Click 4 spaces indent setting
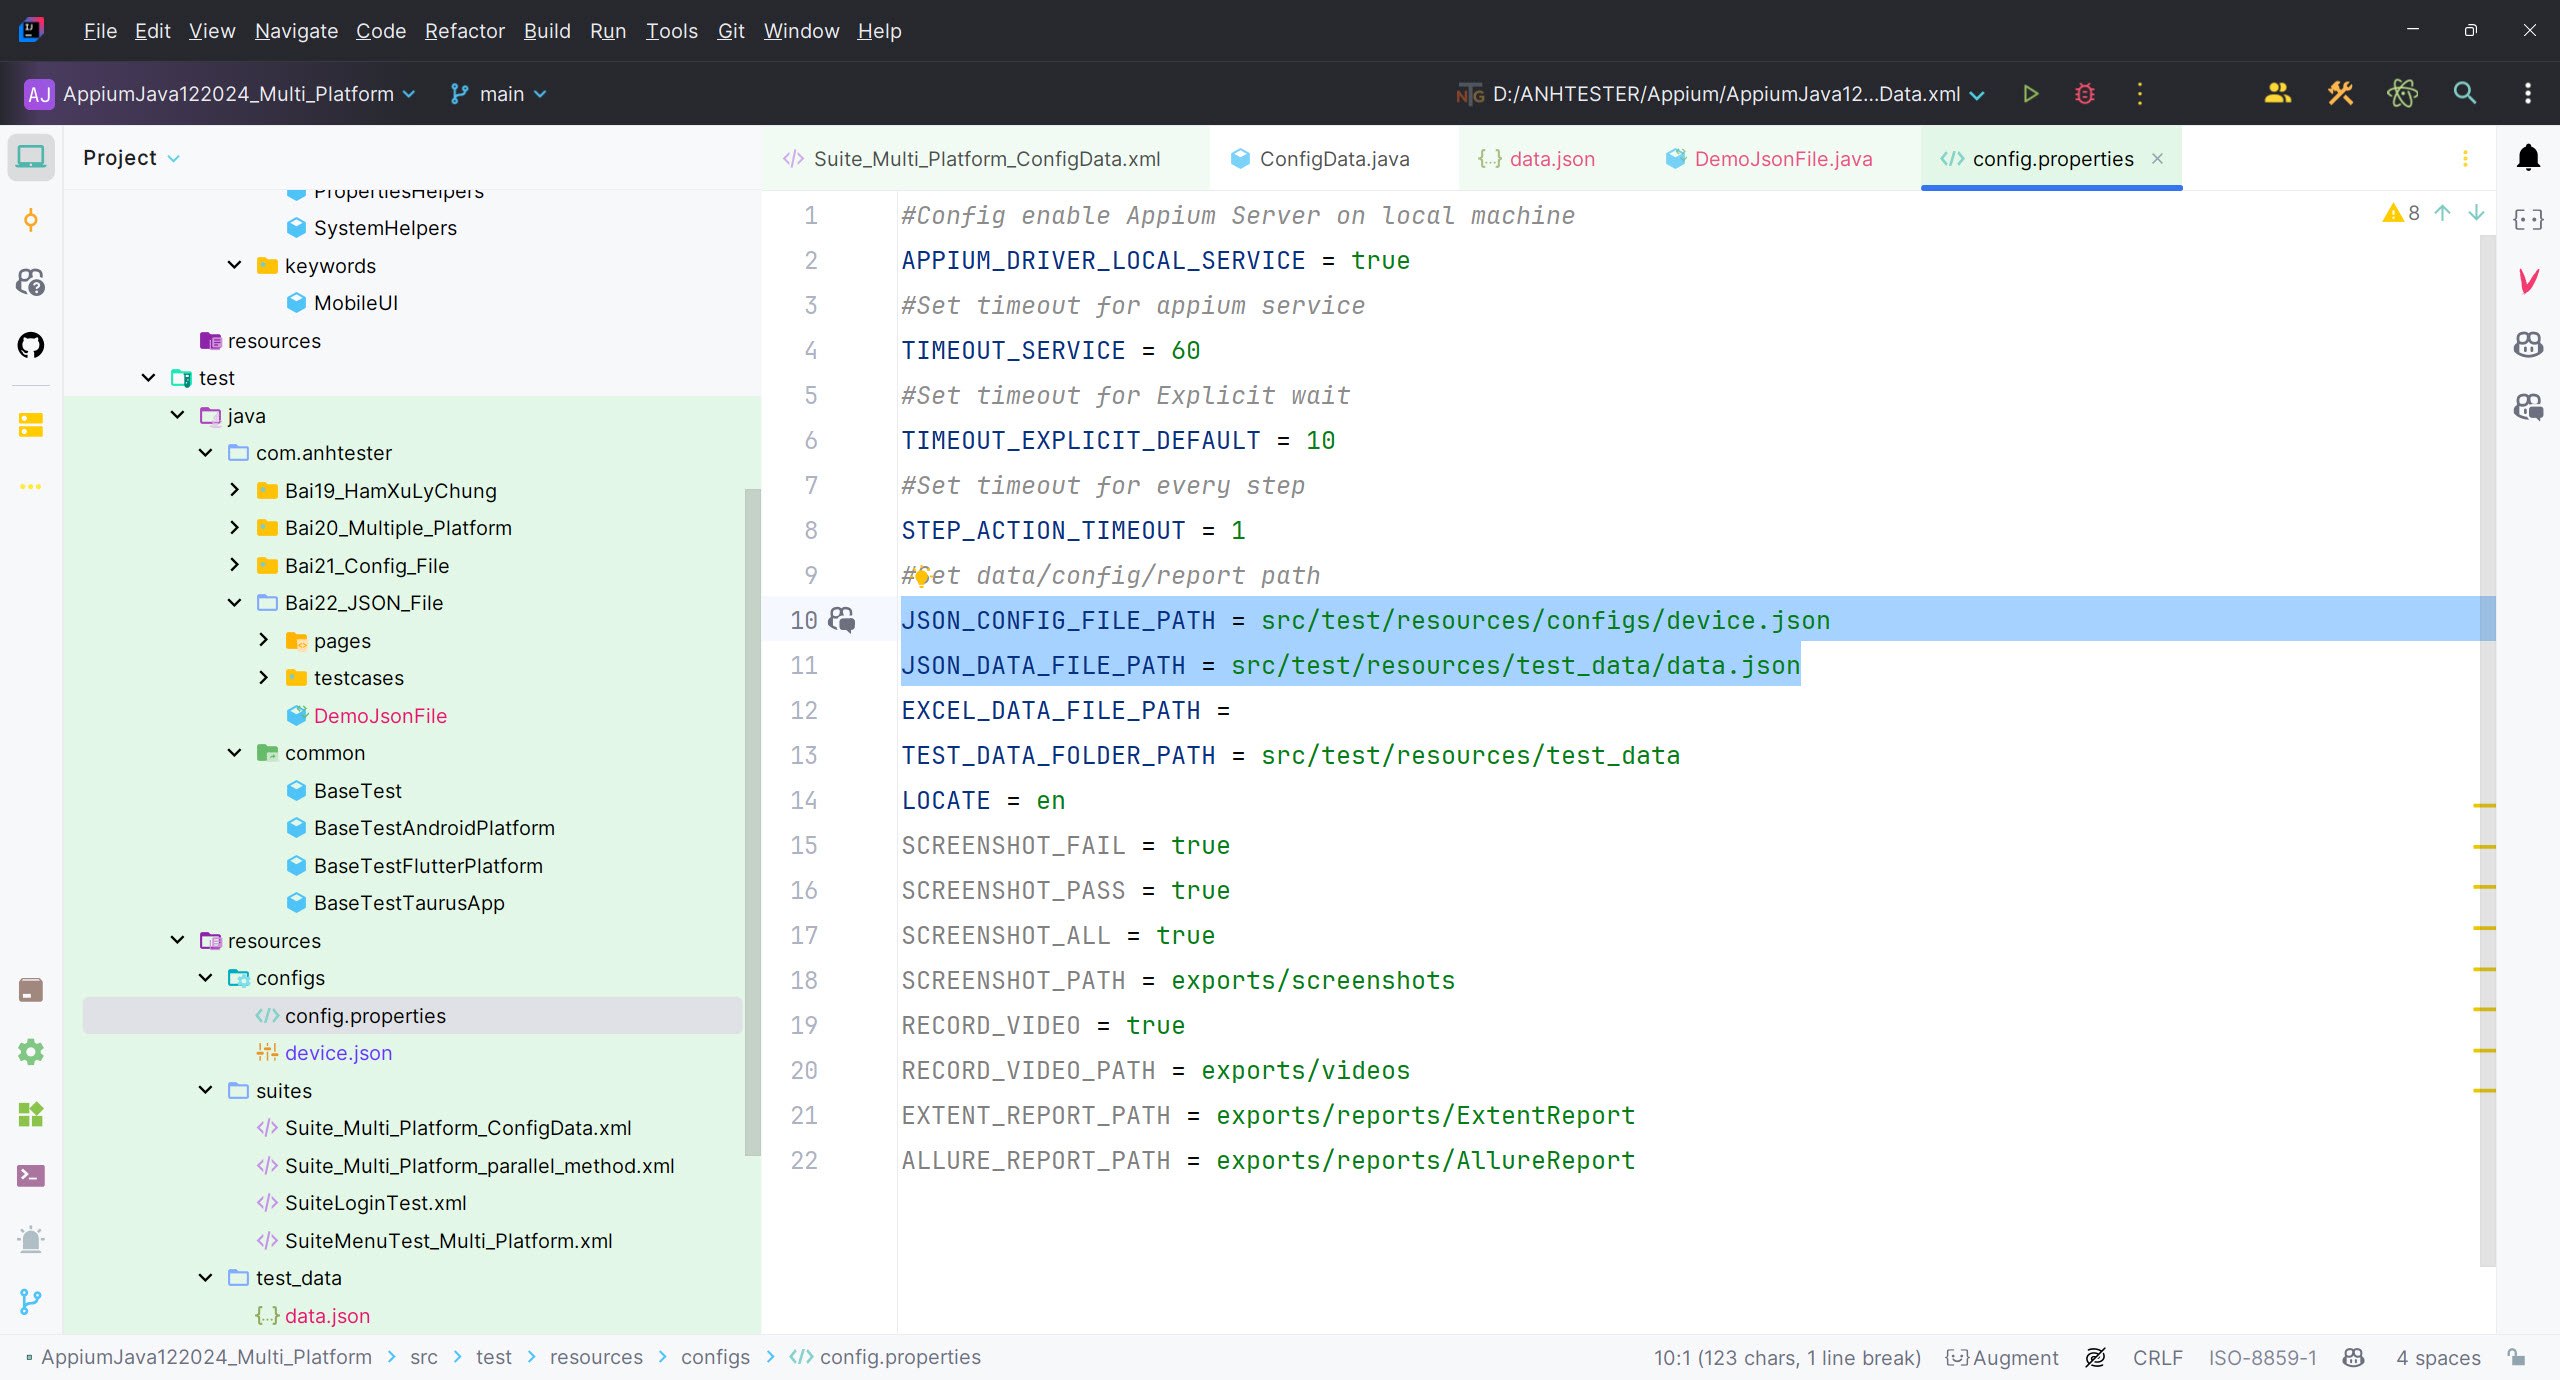The height and width of the screenshot is (1380, 2560). tap(2438, 1357)
